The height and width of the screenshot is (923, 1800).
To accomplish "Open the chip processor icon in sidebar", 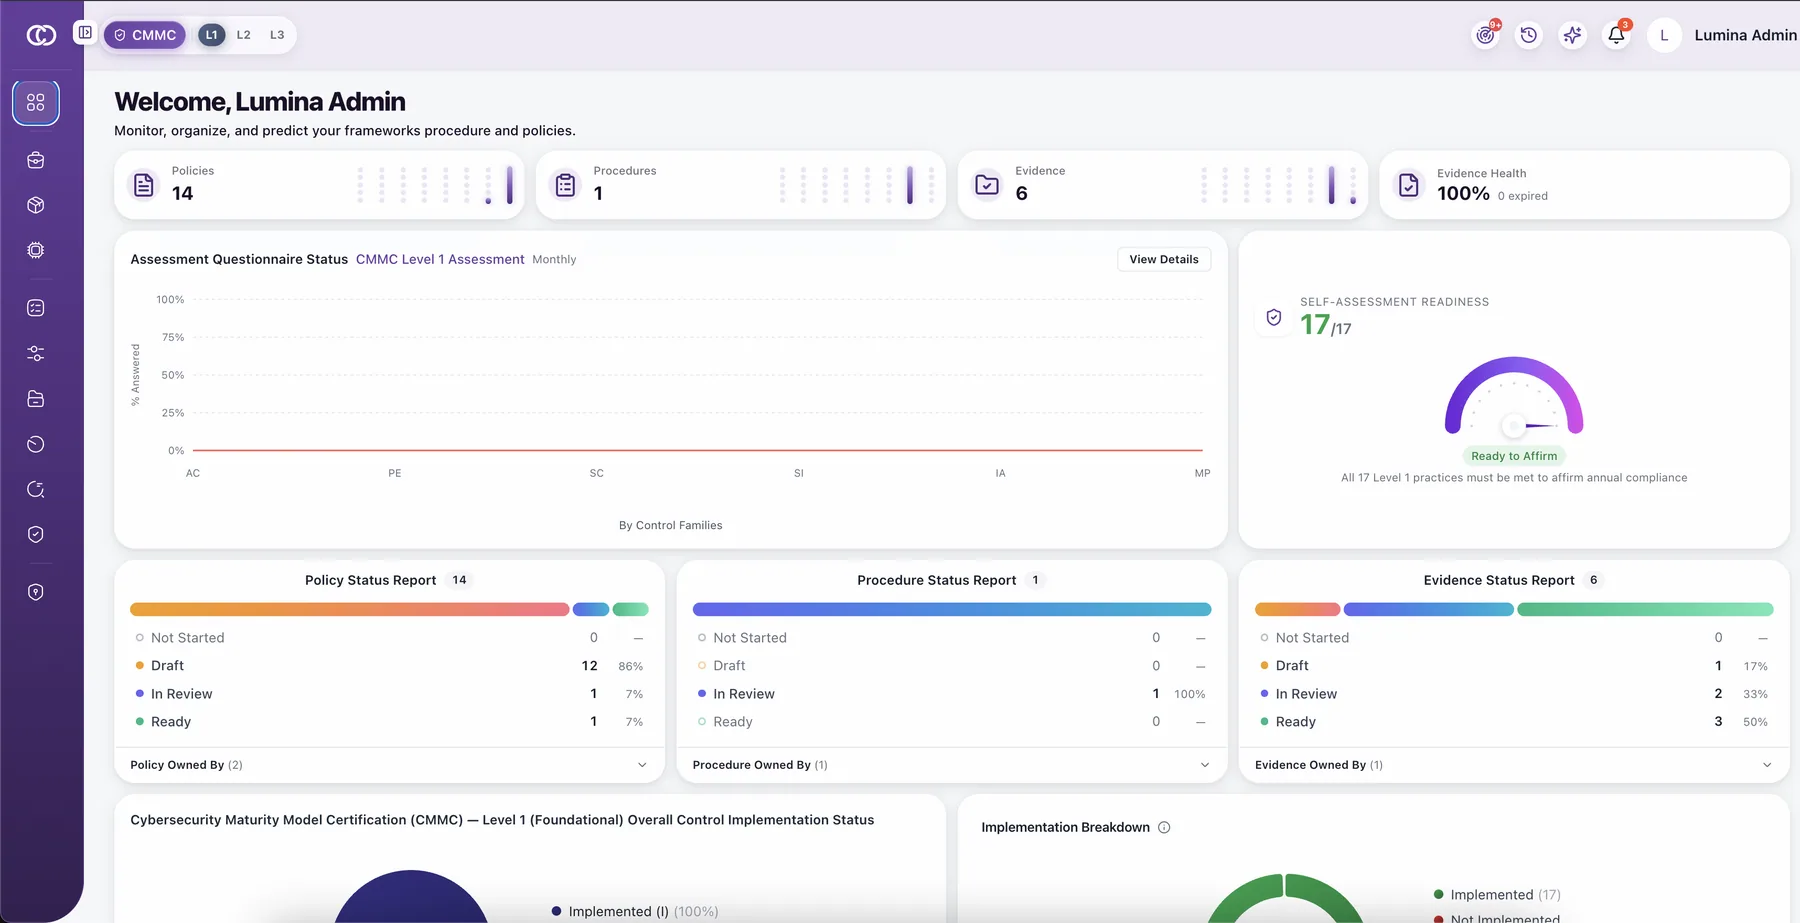I will 36,250.
